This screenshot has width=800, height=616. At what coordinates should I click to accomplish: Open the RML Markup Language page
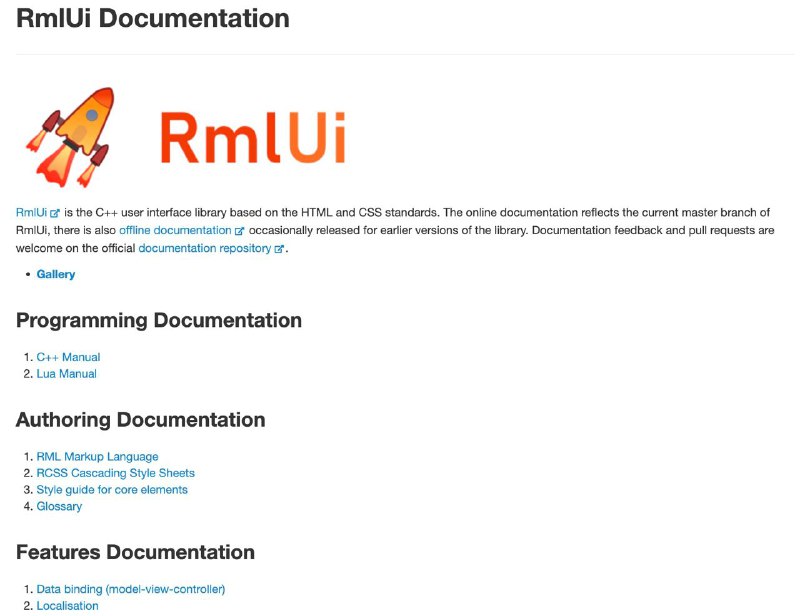(97, 456)
